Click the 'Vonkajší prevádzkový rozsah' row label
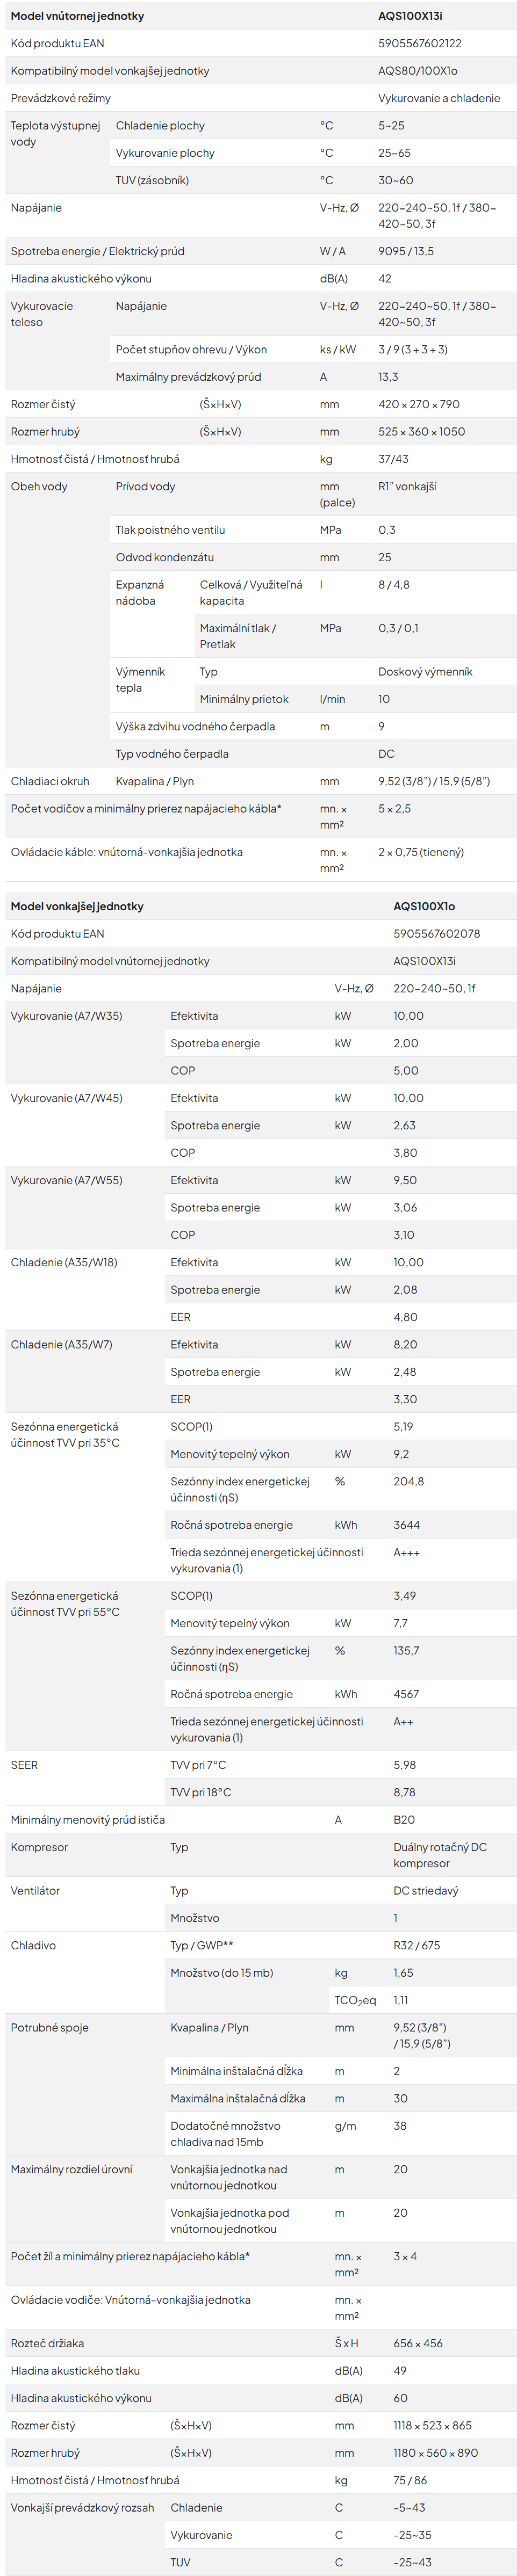 (82, 2507)
